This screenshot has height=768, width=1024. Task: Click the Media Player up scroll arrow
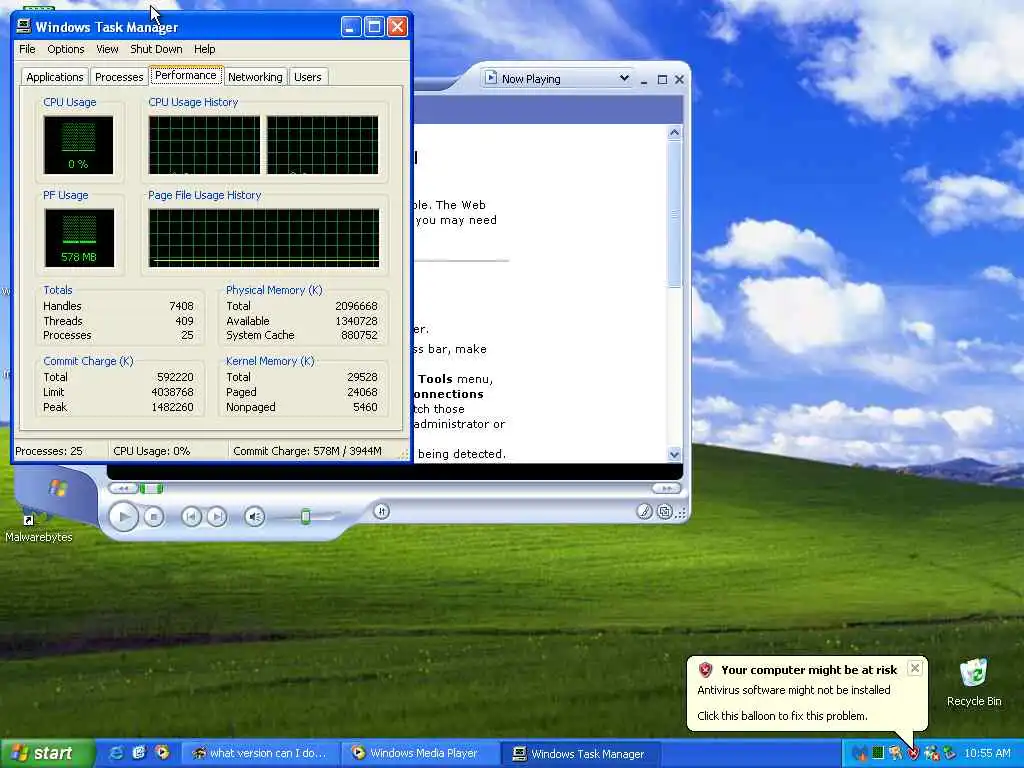coord(675,133)
